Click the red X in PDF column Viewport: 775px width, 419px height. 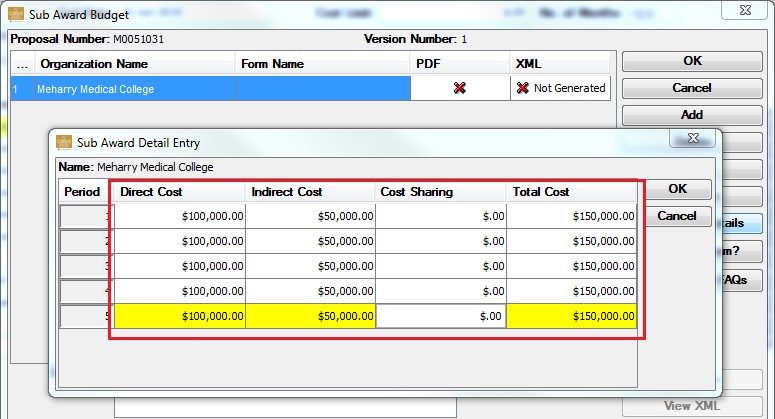point(459,88)
